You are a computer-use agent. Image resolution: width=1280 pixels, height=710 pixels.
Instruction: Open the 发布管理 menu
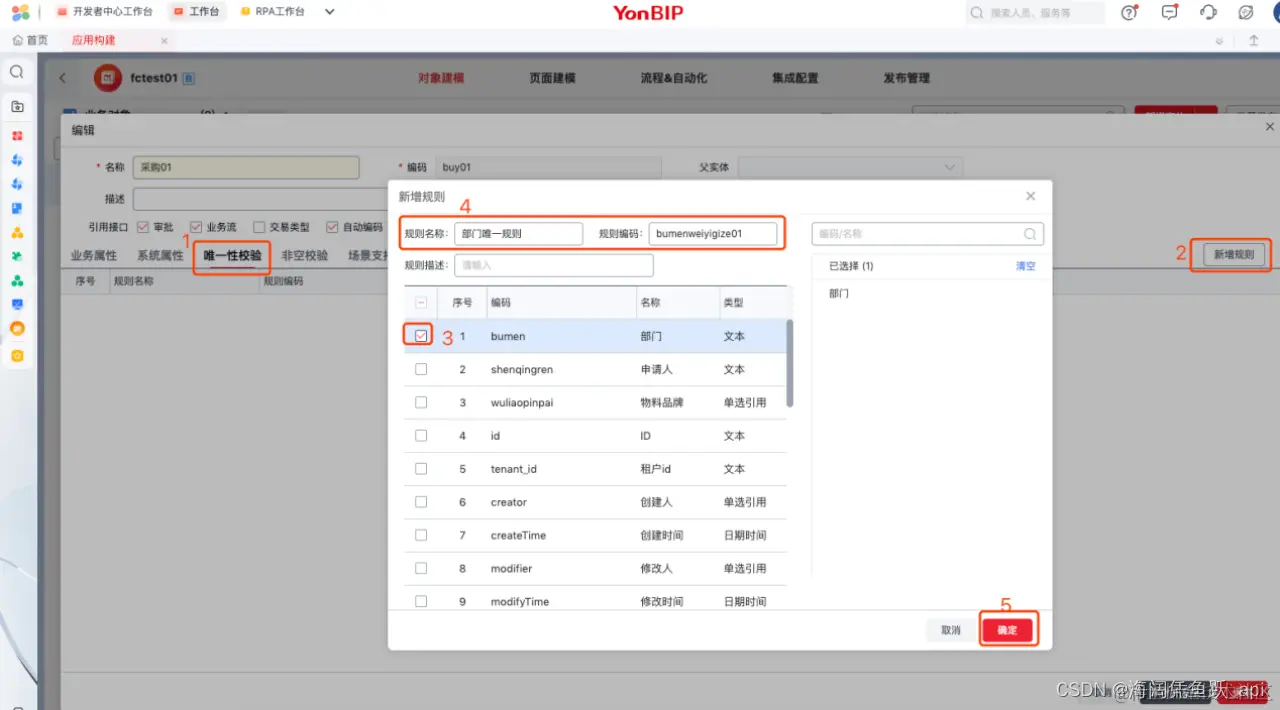click(x=906, y=78)
